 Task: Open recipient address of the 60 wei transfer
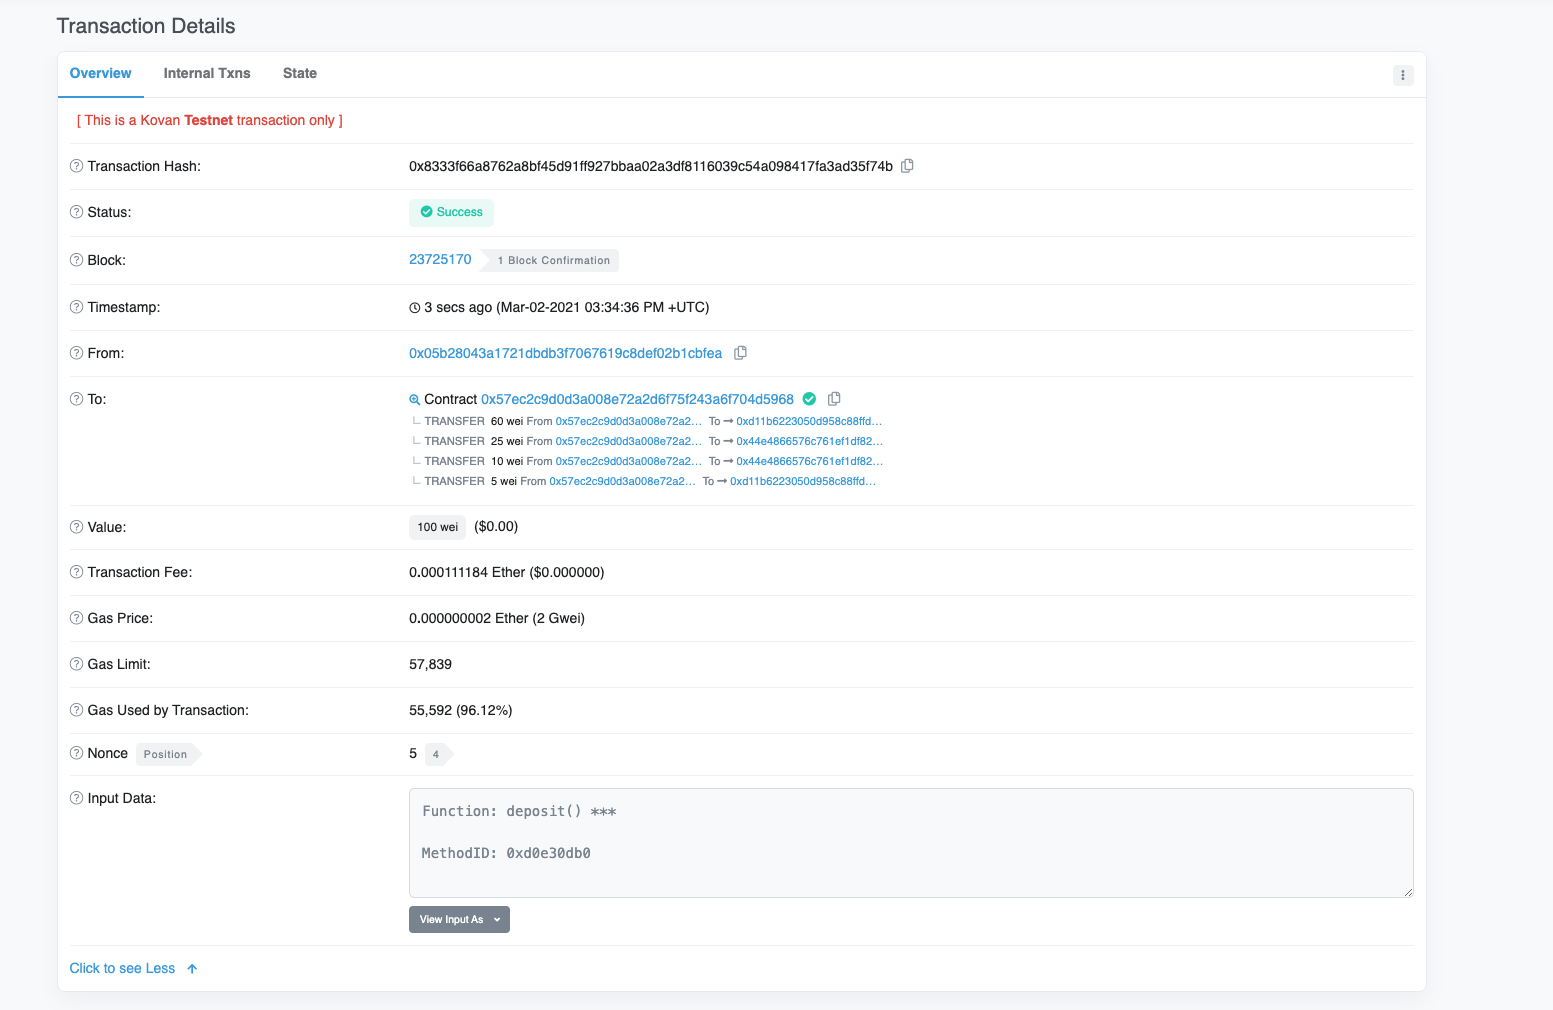click(809, 421)
